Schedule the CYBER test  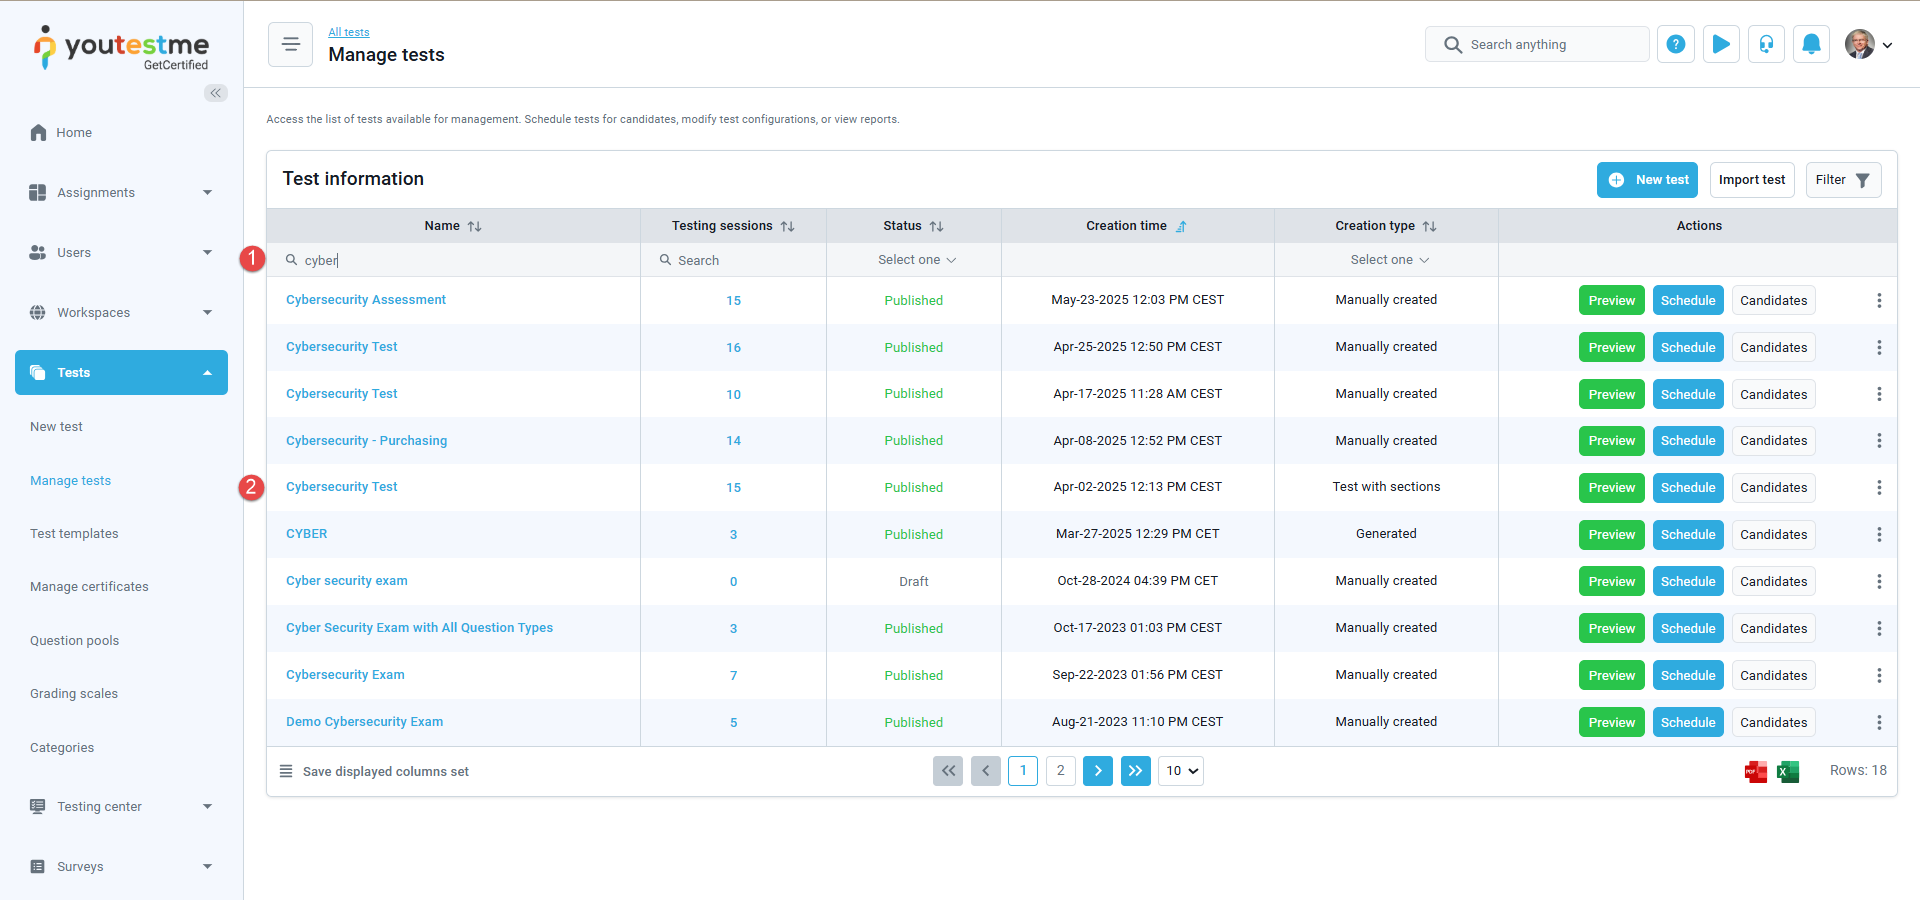point(1688,534)
